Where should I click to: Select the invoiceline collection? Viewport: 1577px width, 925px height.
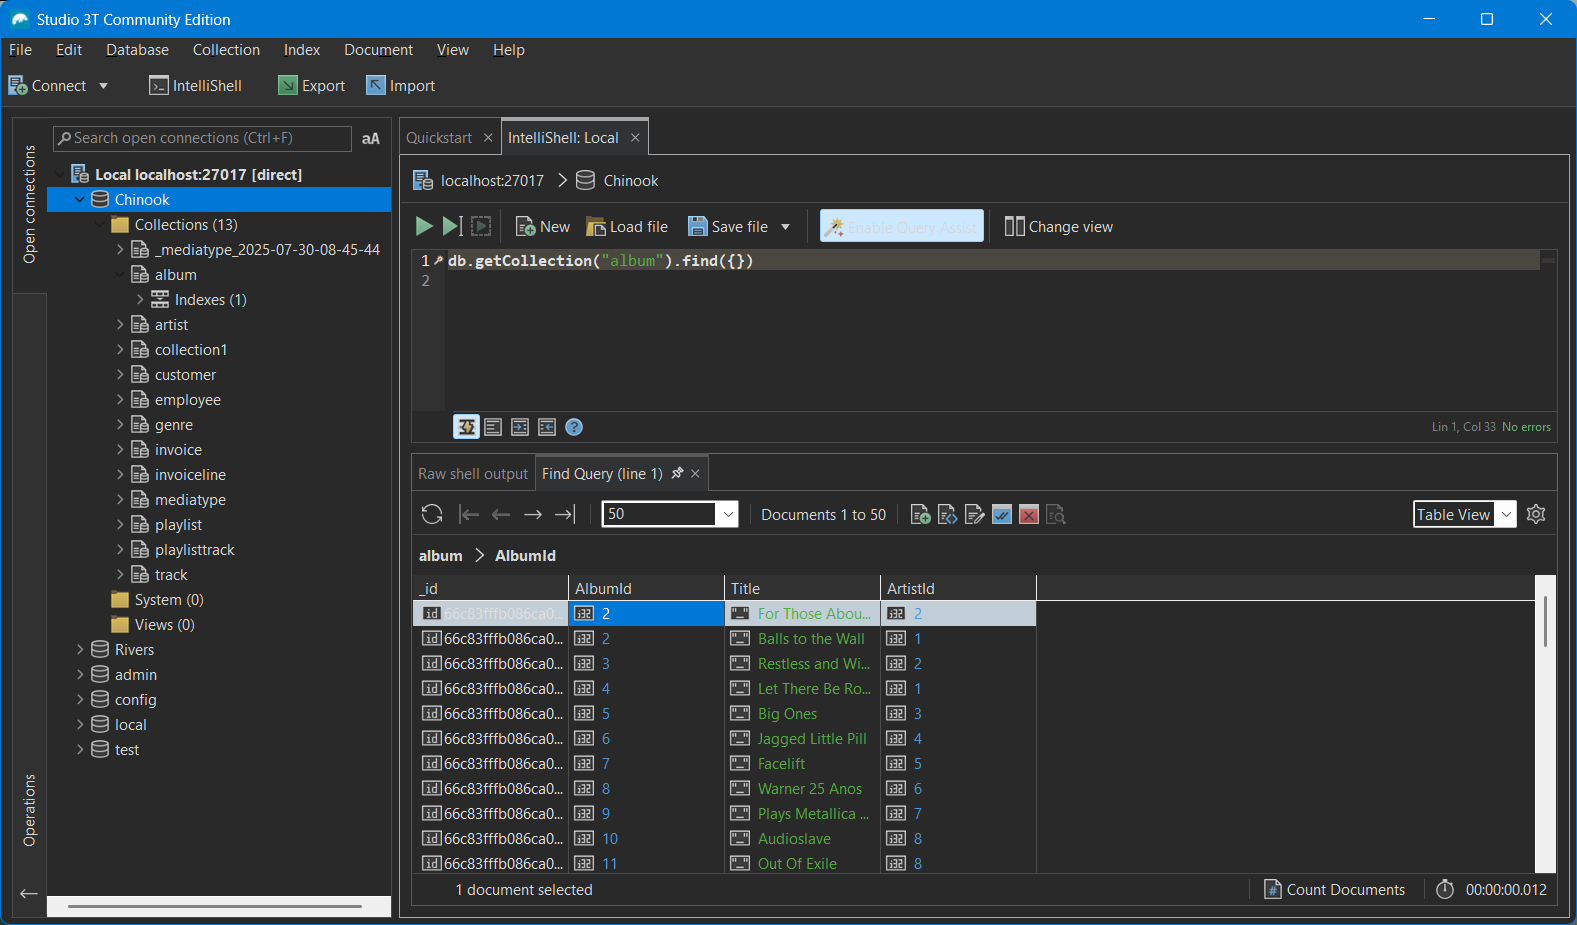pos(190,475)
